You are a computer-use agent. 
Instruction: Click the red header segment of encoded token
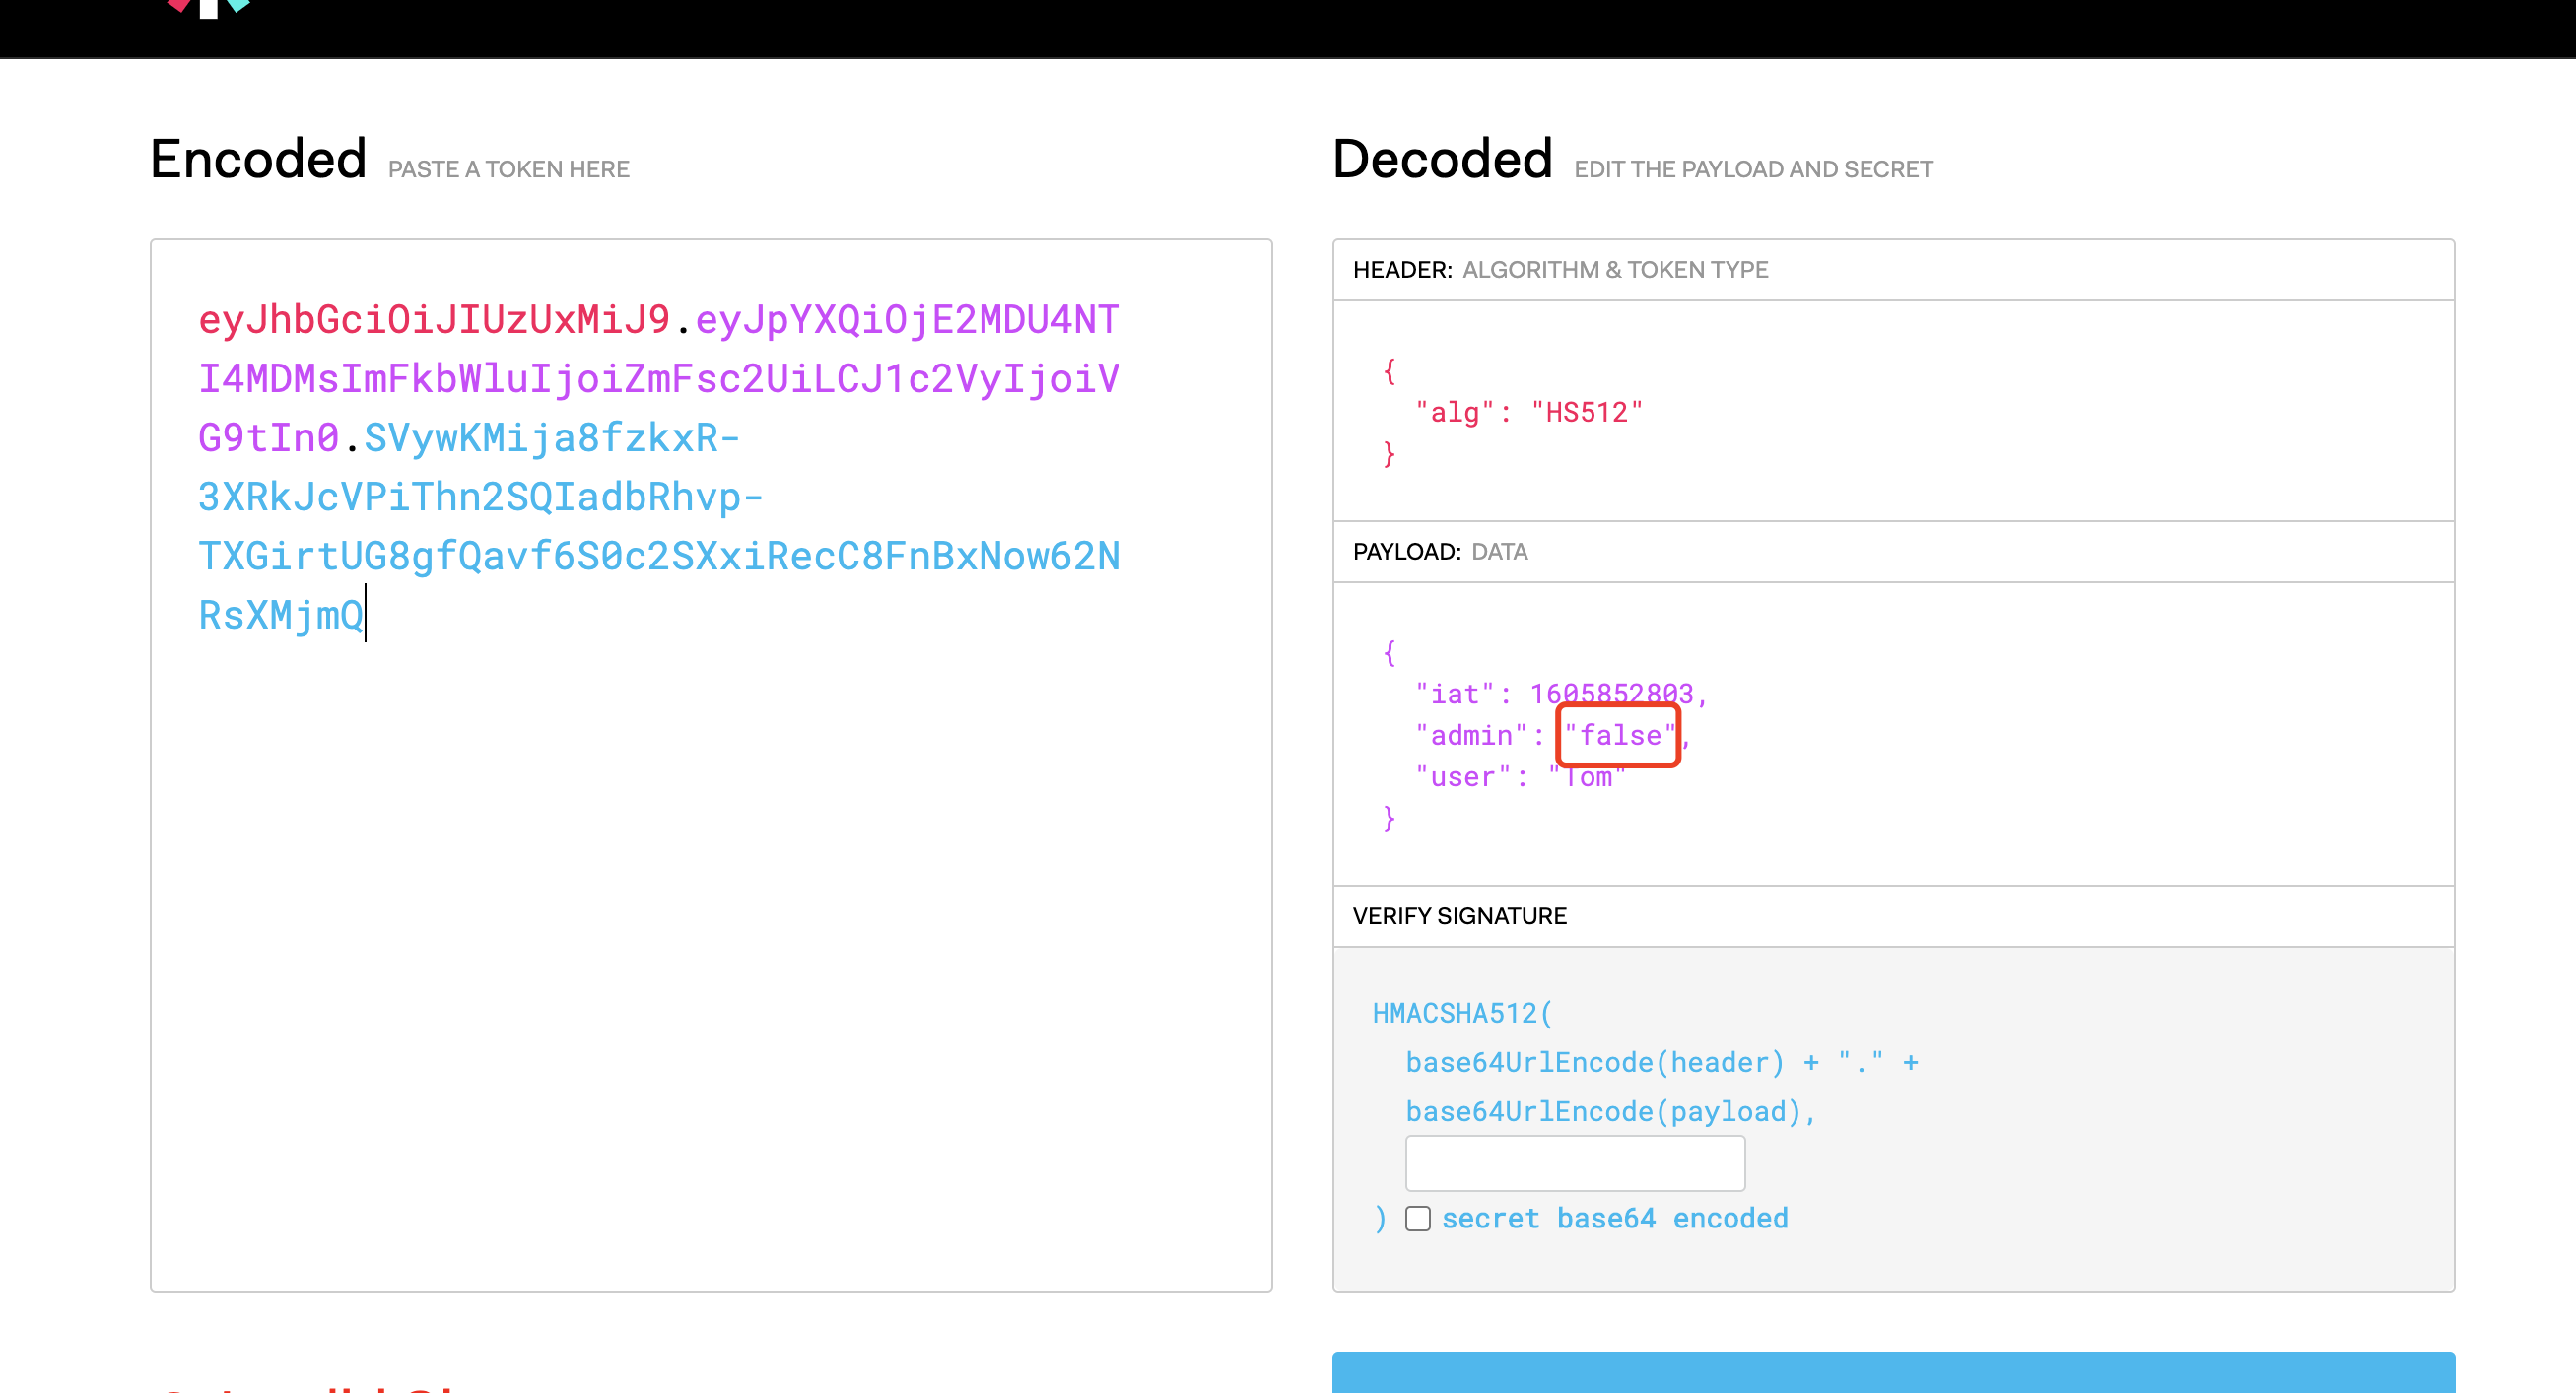point(433,320)
